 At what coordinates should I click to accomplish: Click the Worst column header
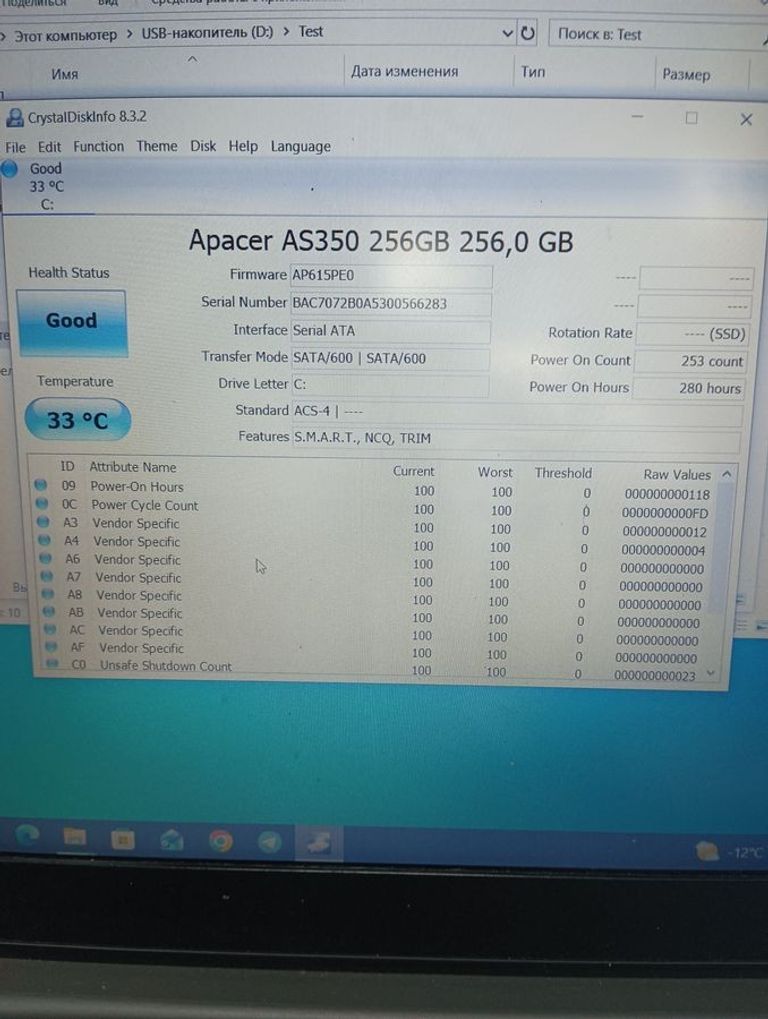495,472
